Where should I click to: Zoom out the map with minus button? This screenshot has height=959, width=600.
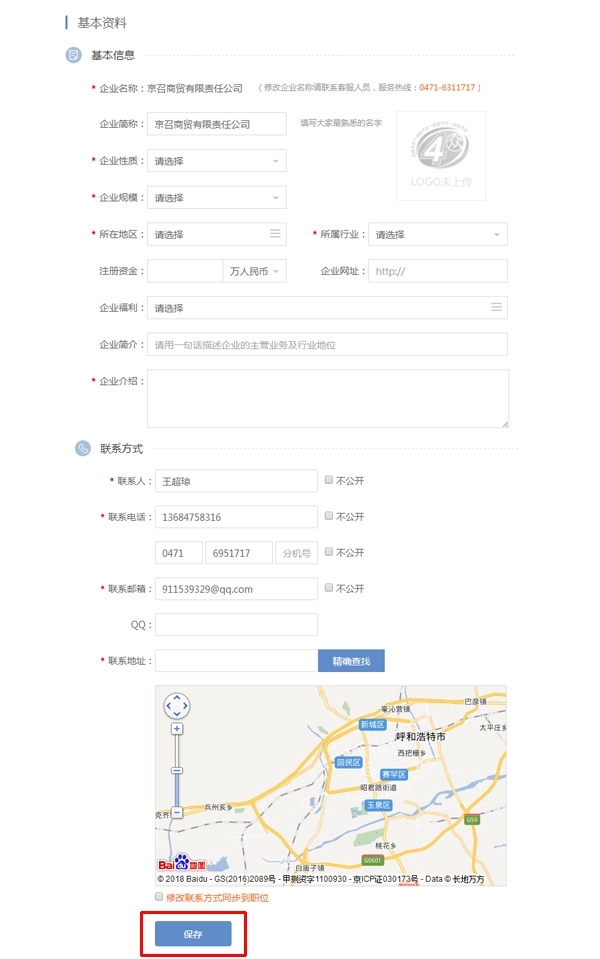[177, 813]
